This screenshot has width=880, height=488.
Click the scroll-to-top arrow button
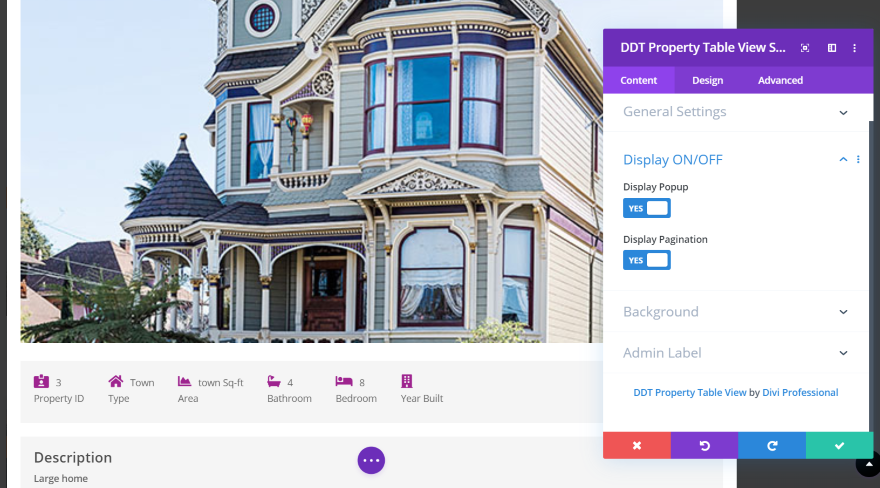click(x=869, y=464)
